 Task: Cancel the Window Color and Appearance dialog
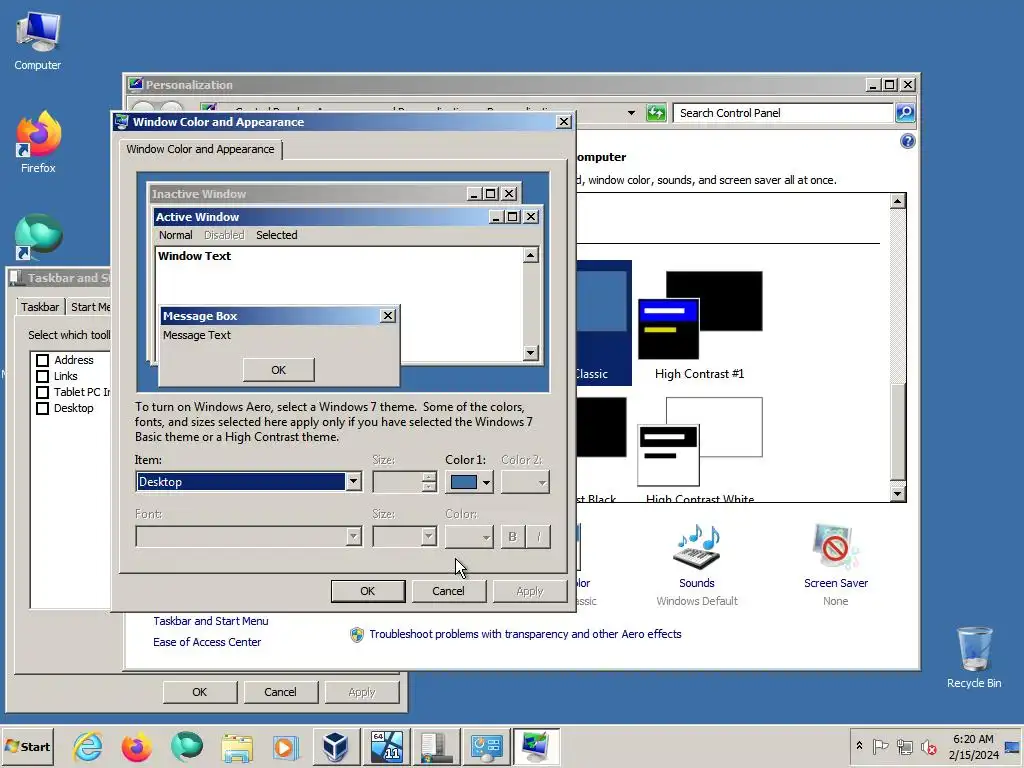coord(448,591)
